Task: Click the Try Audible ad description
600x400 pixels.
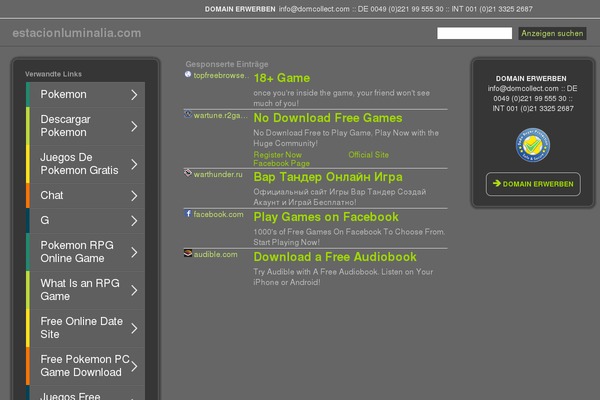Action: (343, 277)
